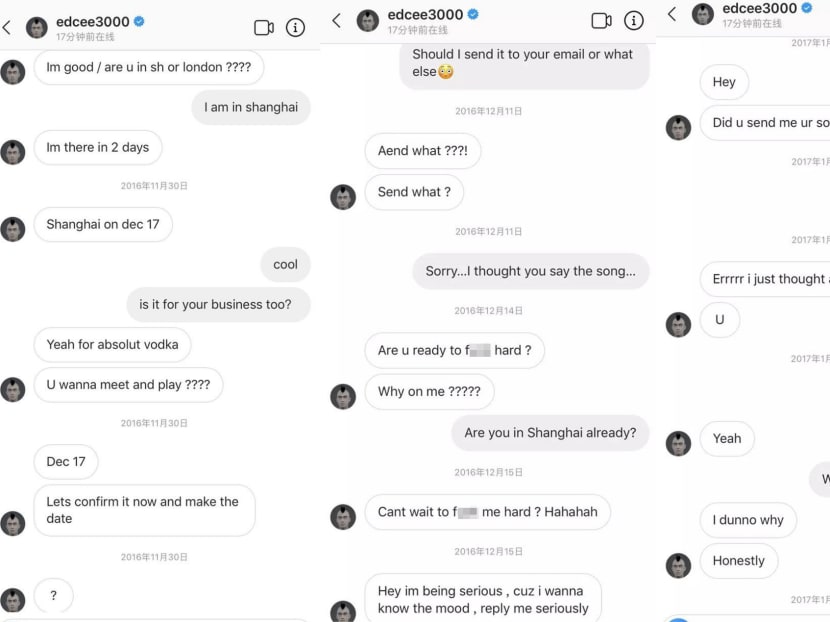This screenshot has width=830, height=622.
Task: Select "Sorry...I thought you say the song..." reply
Action: click(531, 271)
